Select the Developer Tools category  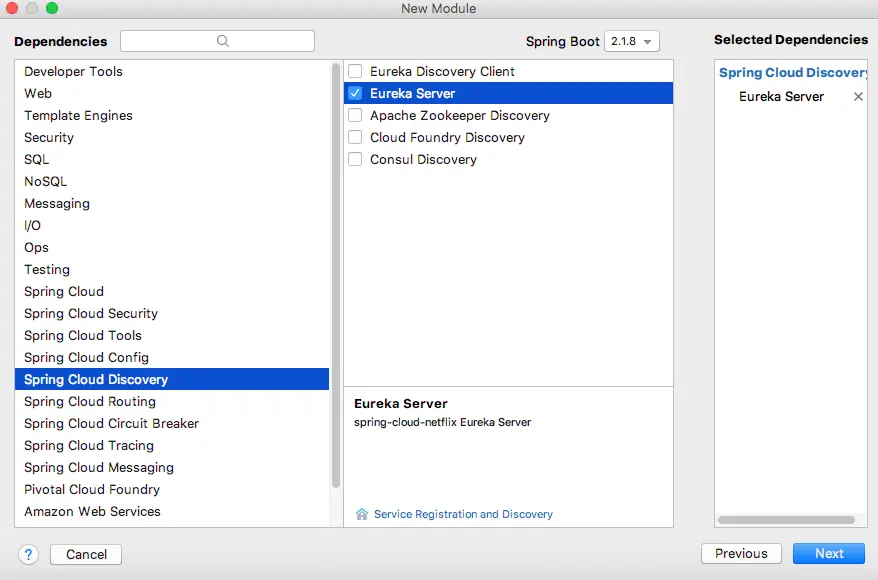click(x=172, y=72)
